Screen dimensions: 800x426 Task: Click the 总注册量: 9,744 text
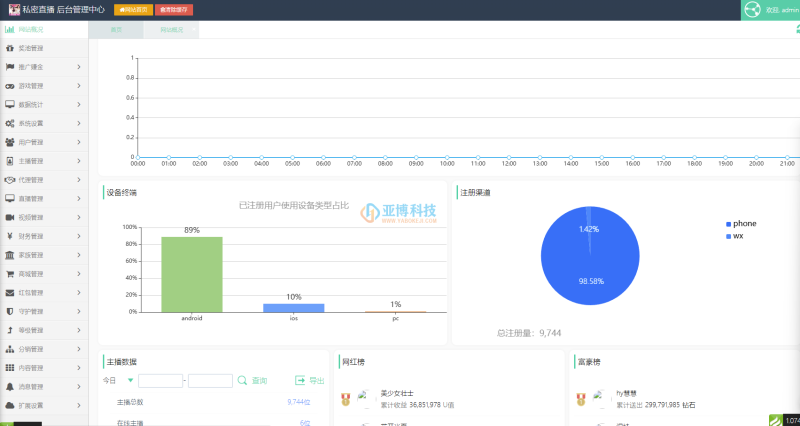click(x=529, y=333)
